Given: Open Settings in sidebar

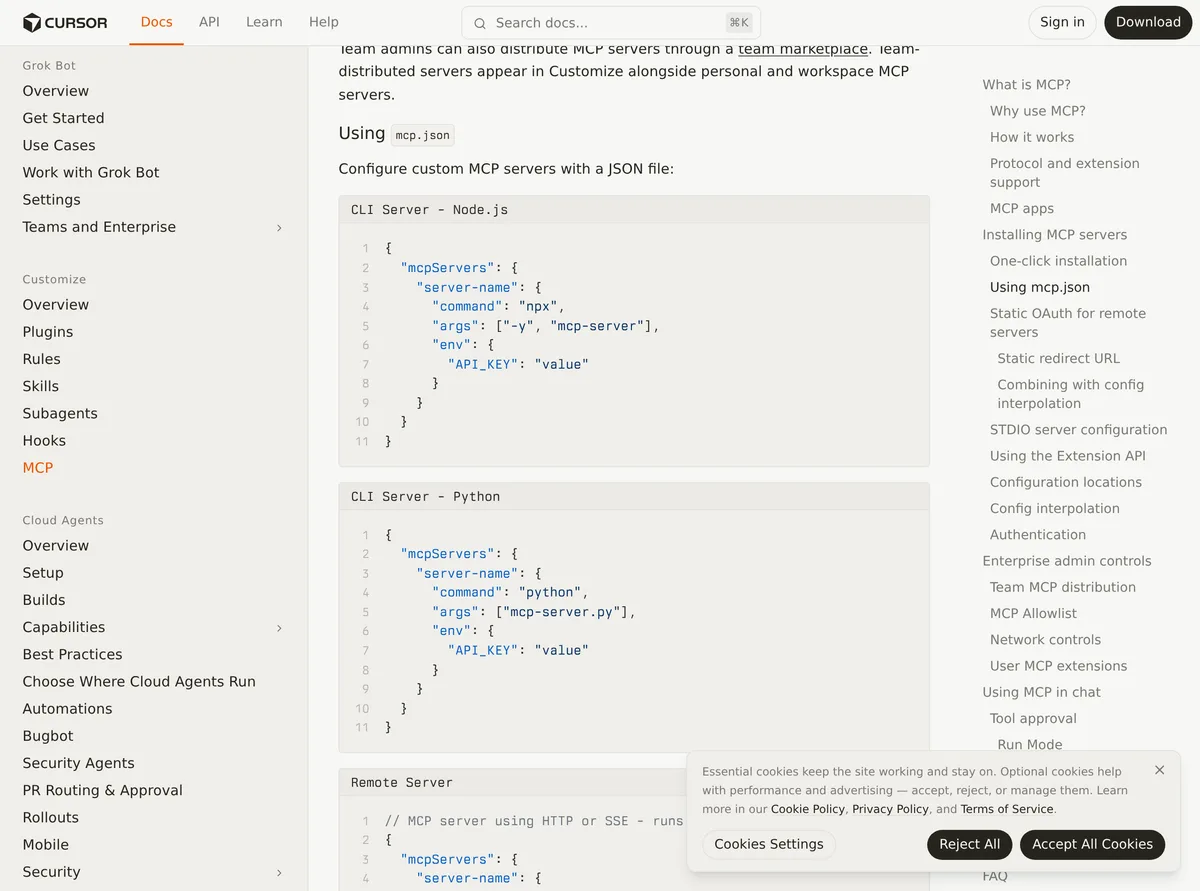Looking at the screenshot, I should pyautogui.click(x=51, y=200).
